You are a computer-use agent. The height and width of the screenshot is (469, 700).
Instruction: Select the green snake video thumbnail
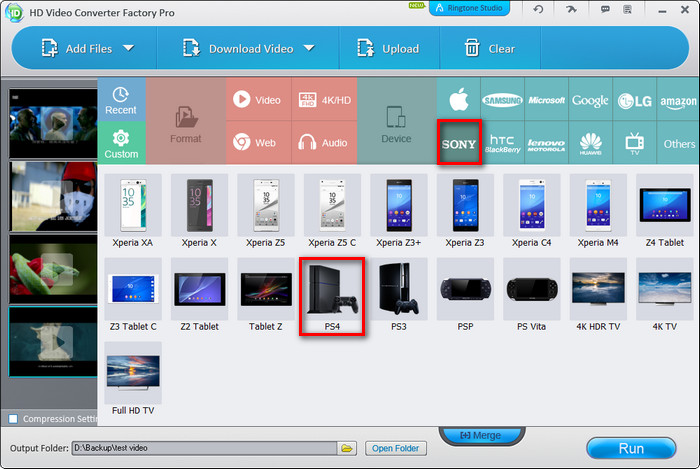click(53, 270)
